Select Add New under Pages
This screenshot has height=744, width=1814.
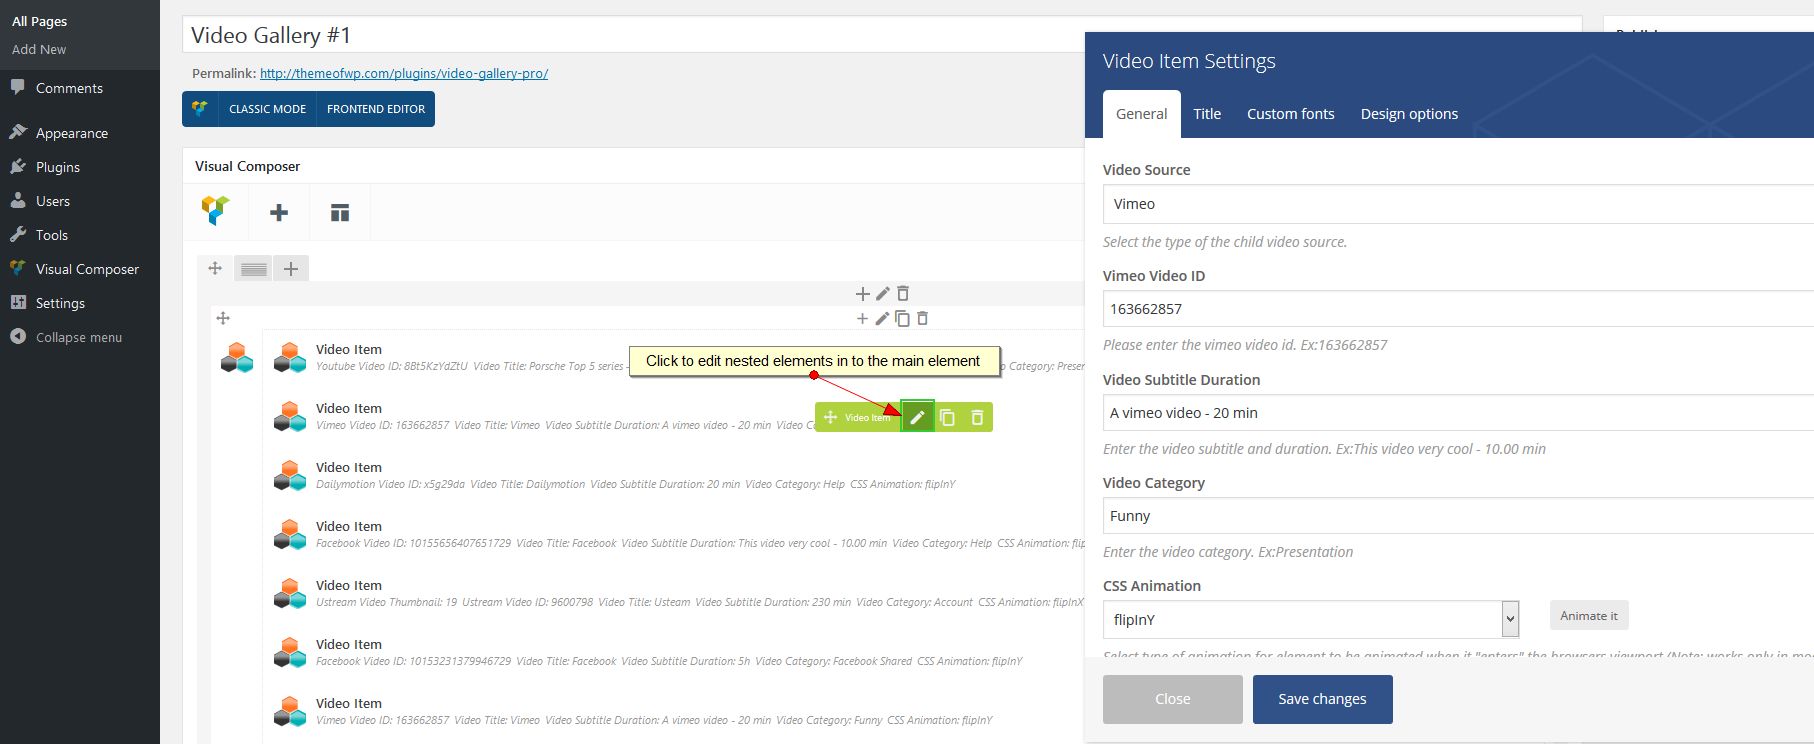pos(39,49)
